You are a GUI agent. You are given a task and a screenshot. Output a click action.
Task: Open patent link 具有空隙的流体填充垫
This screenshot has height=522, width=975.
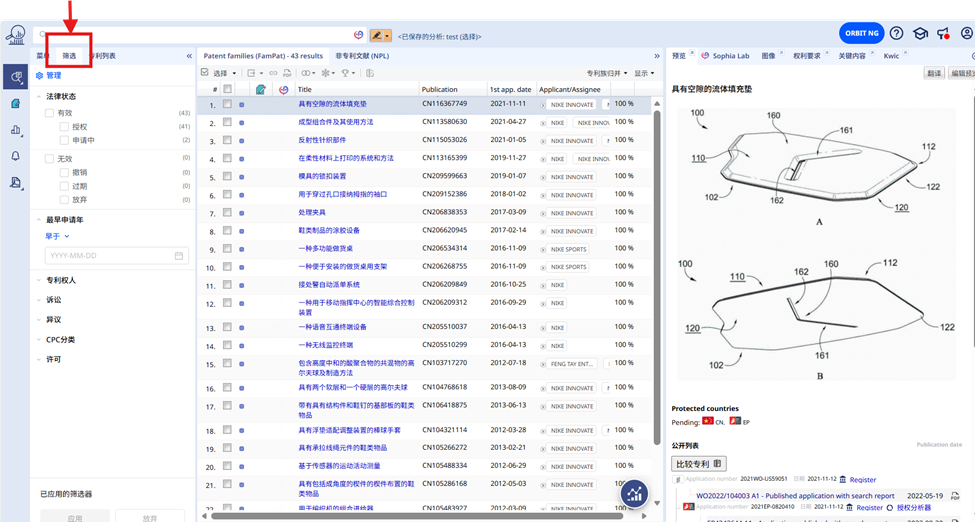click(333, 104)
